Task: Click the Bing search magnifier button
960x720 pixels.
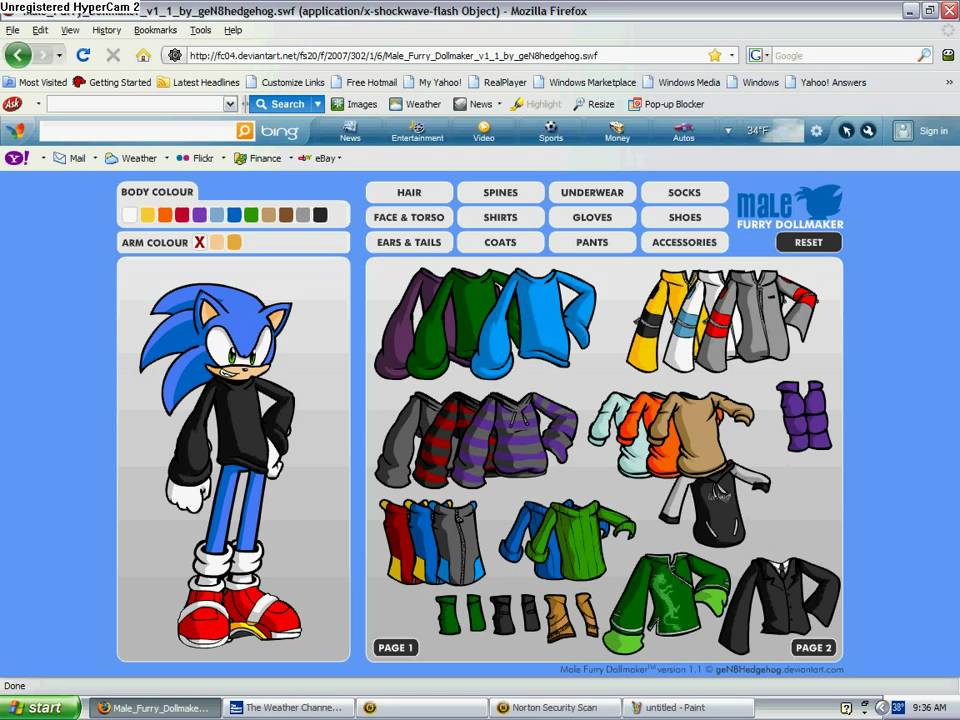Action: point(244,130)
